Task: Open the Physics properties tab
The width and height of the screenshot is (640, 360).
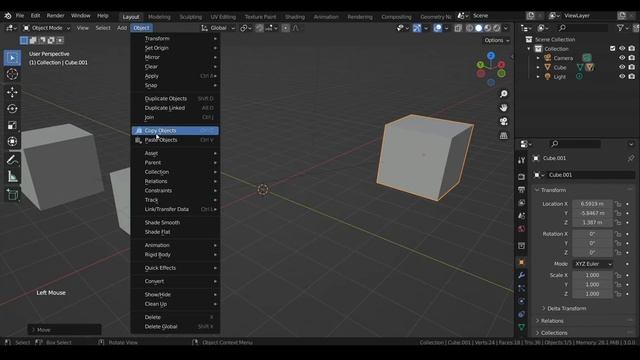Action: (521, 301)
